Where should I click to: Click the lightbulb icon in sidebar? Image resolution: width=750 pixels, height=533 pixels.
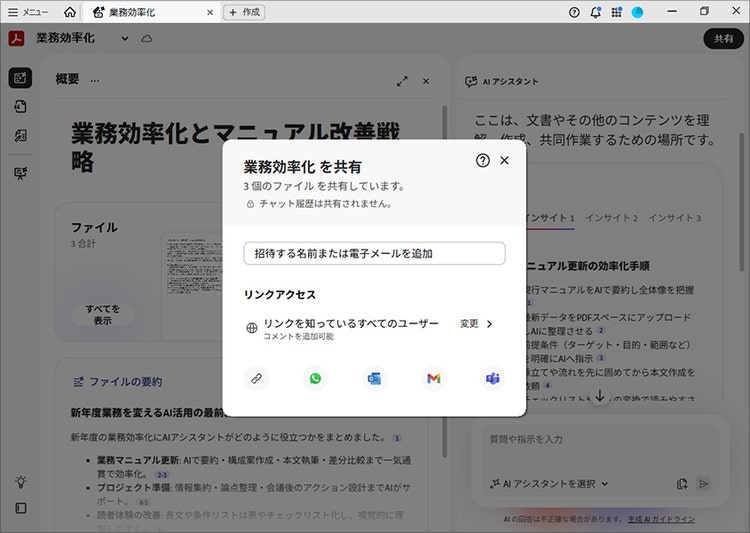21,481
